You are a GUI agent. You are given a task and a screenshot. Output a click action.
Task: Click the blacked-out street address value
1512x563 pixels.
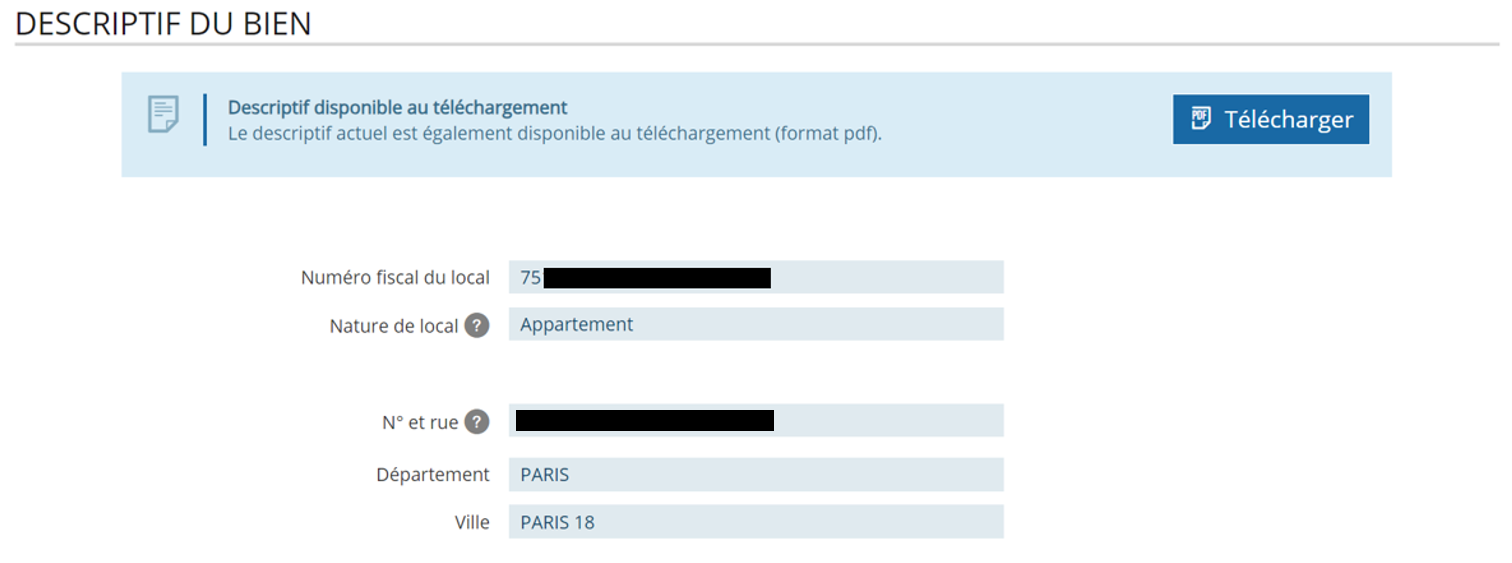645,420
